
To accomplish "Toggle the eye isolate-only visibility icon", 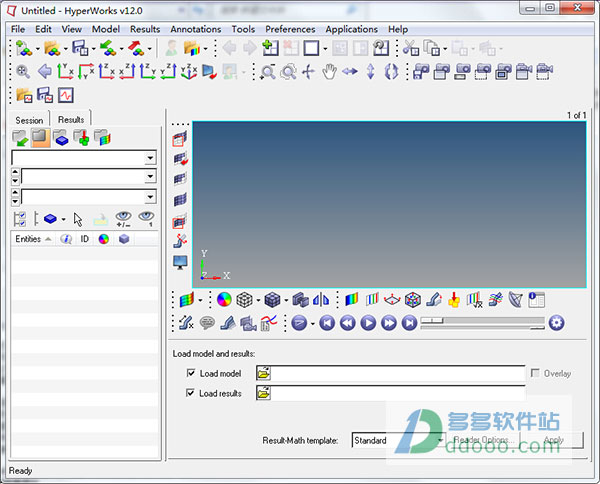I will (x=146, y=219).
